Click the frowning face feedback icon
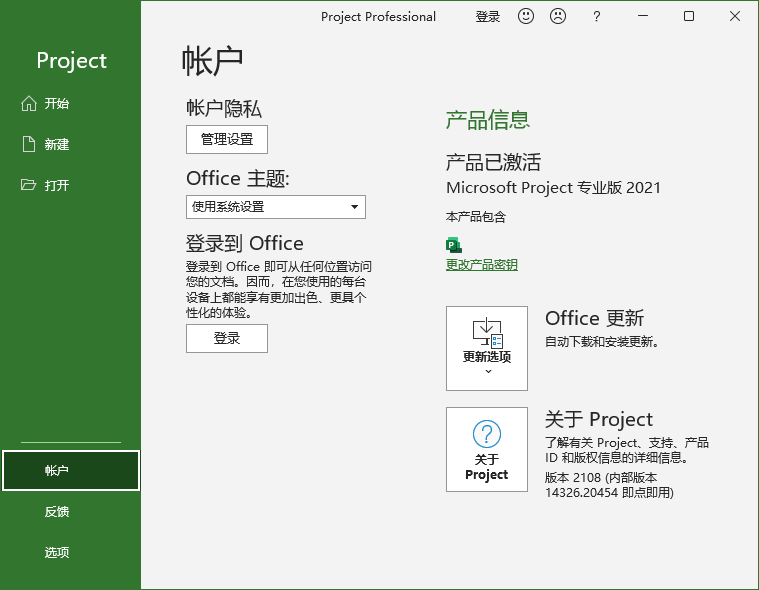759x590 pixels. [x=558, y=16]
